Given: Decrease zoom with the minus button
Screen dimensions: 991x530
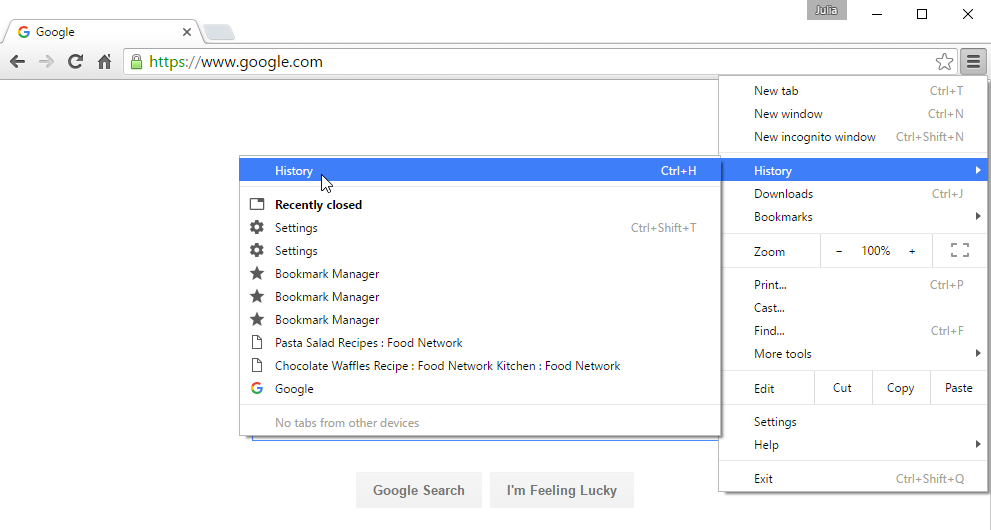Looking at the screenshot, I should (839, 251).
